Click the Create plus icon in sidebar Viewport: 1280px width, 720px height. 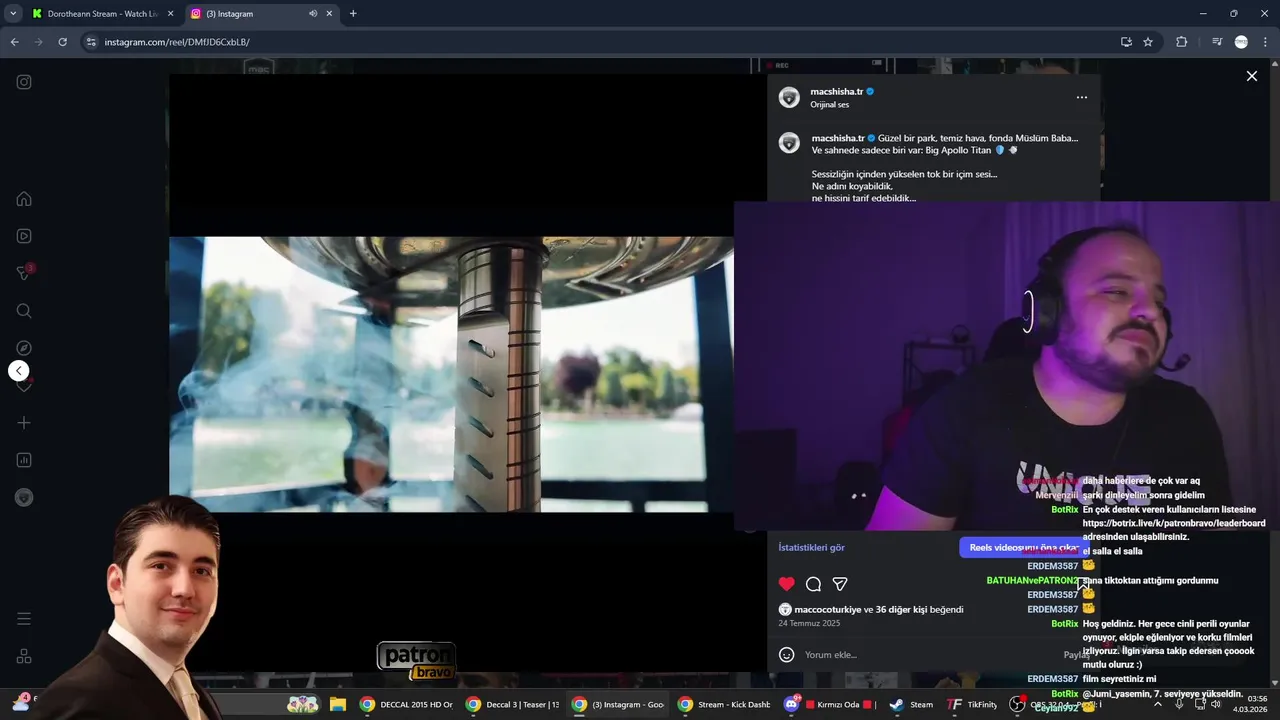(x=24, y=423)
